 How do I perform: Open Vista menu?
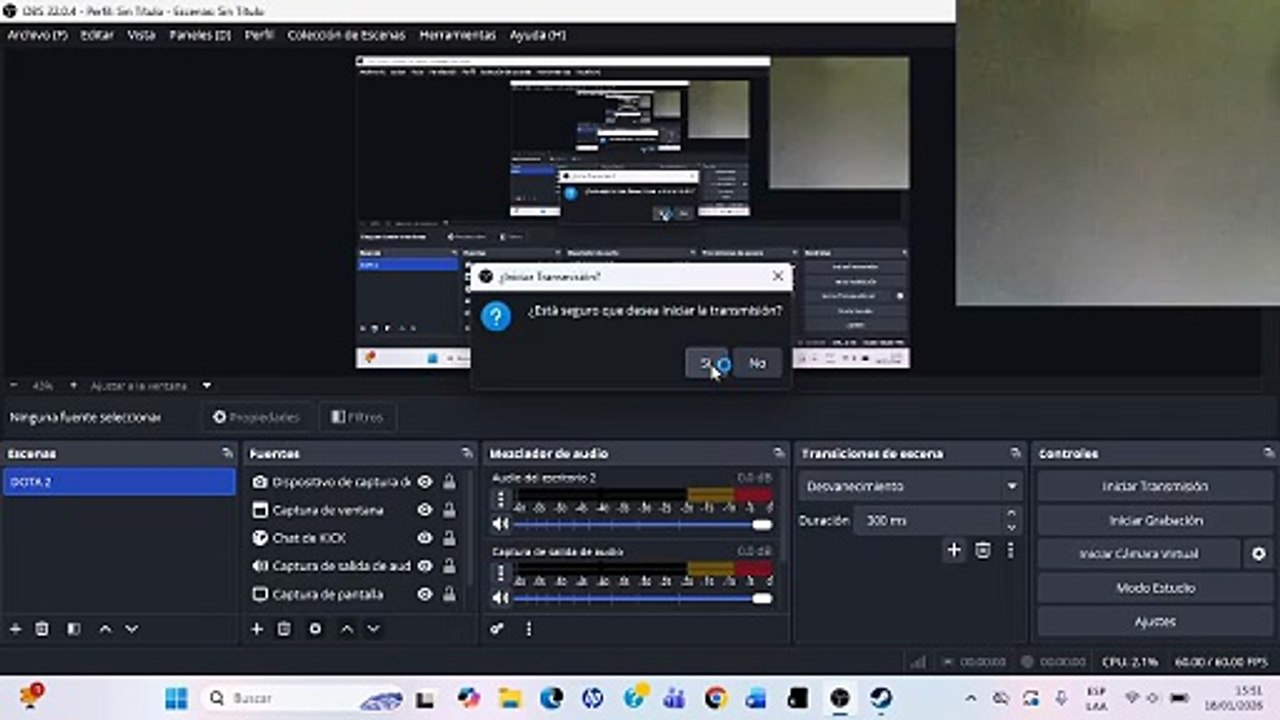click(x=141, y=35)
